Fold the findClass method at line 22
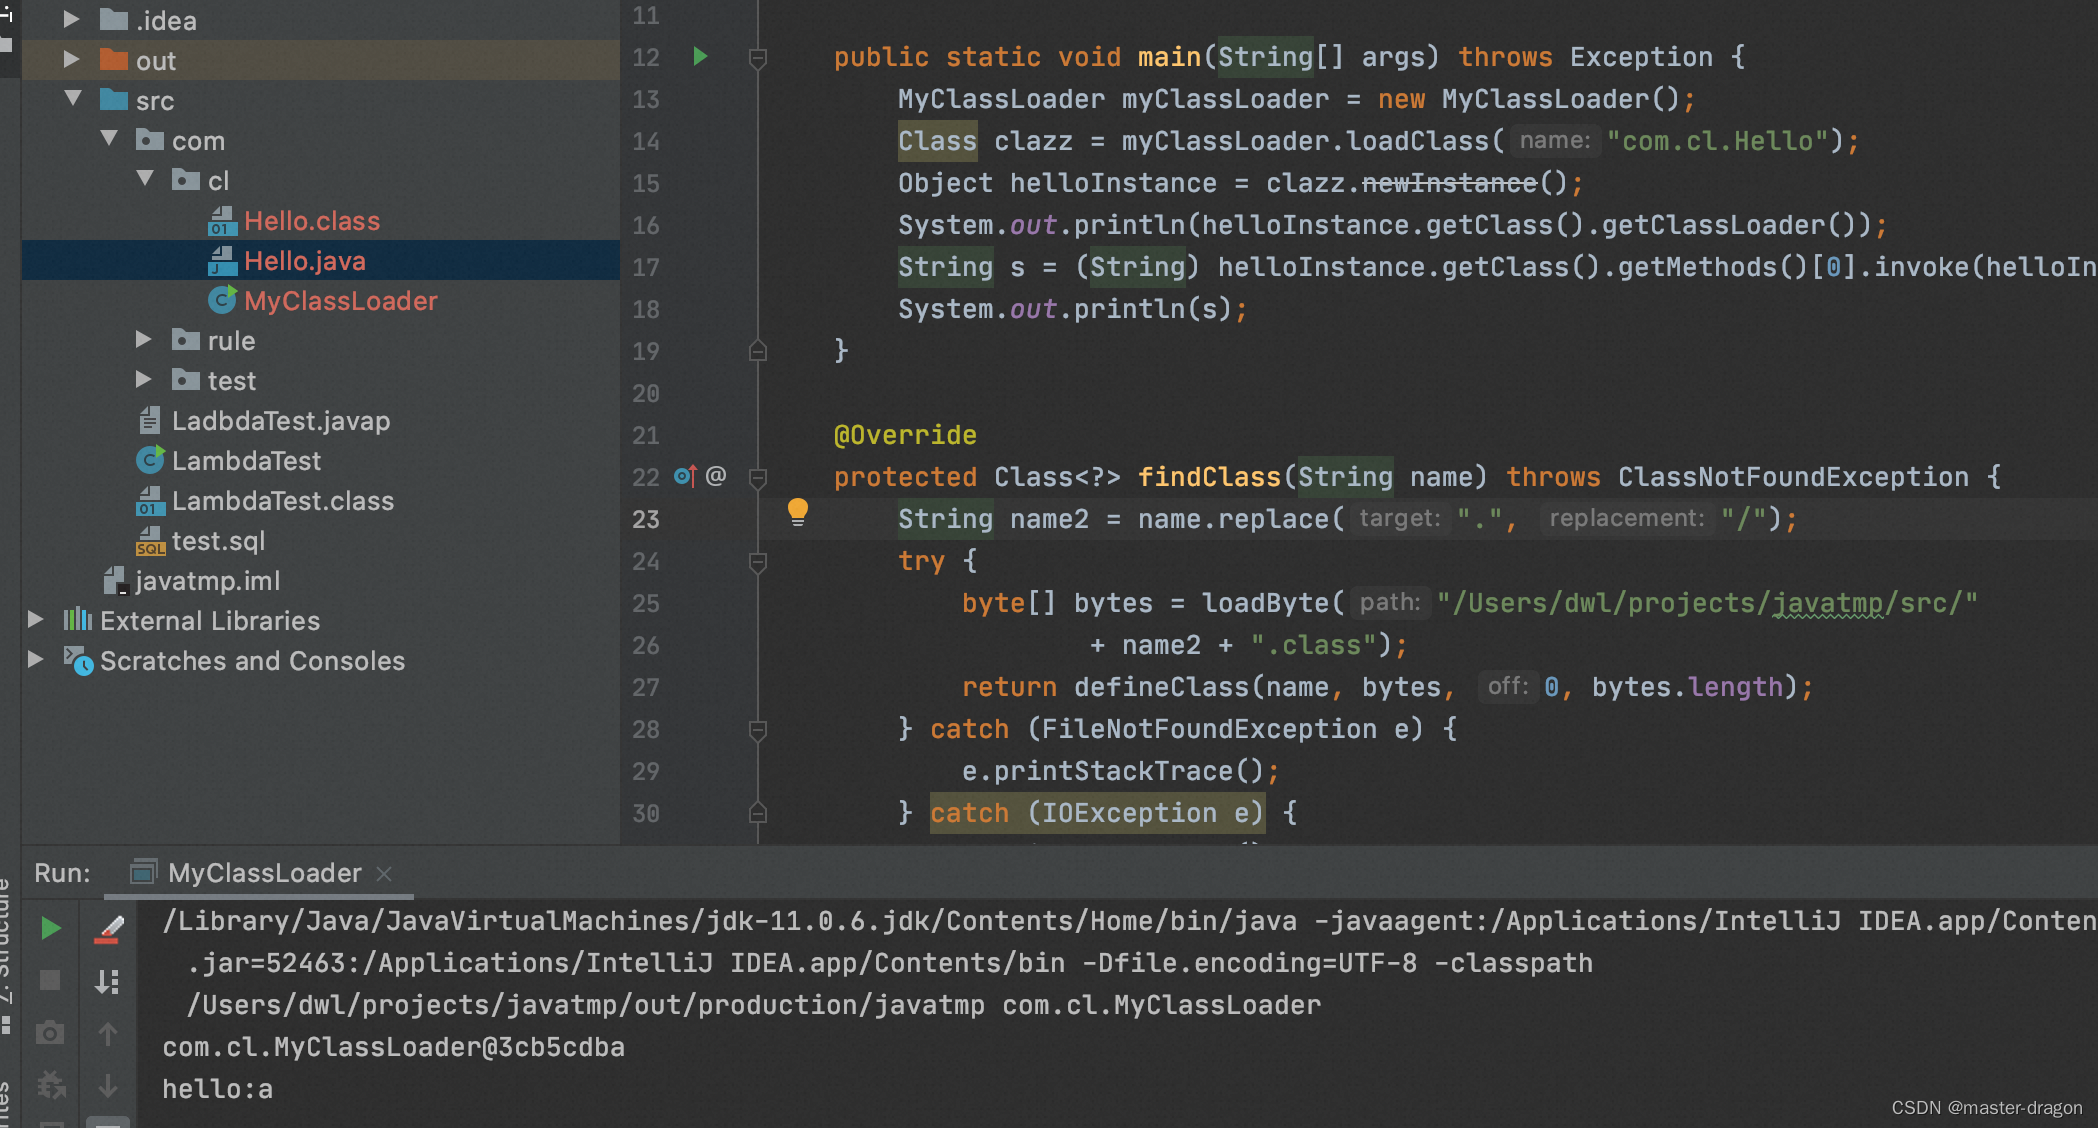This screenshot has height=1128, width=2098. click(758, 478)
